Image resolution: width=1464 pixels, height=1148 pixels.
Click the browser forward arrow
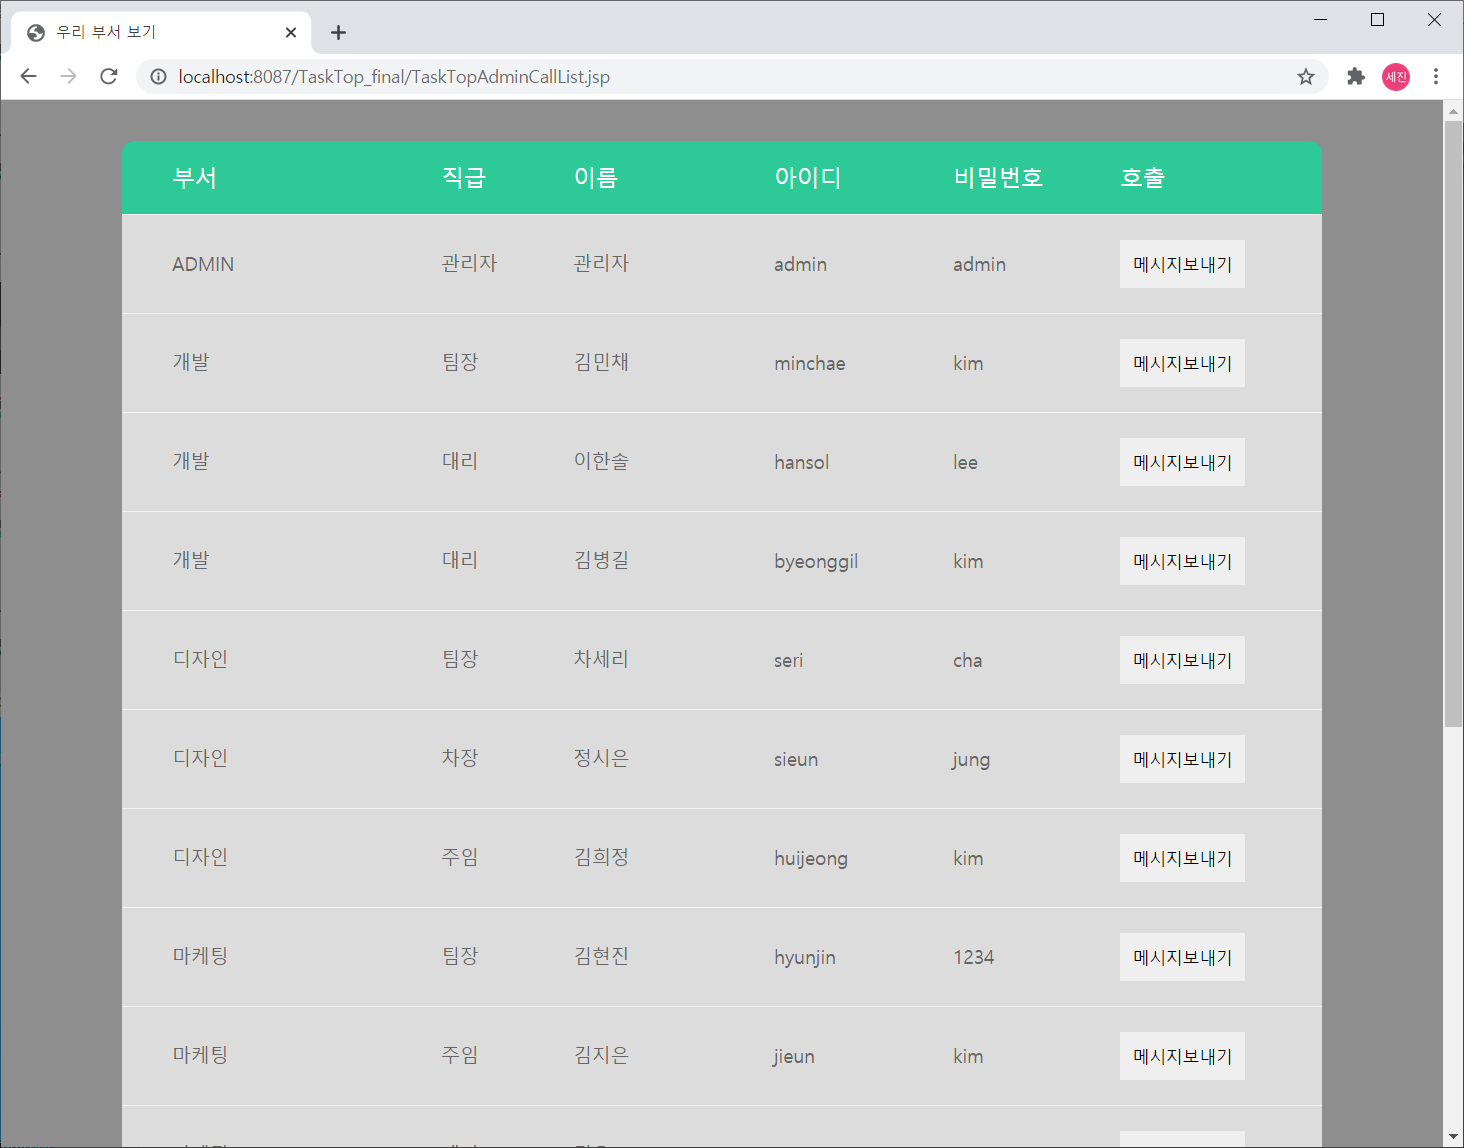click(68, 76)
